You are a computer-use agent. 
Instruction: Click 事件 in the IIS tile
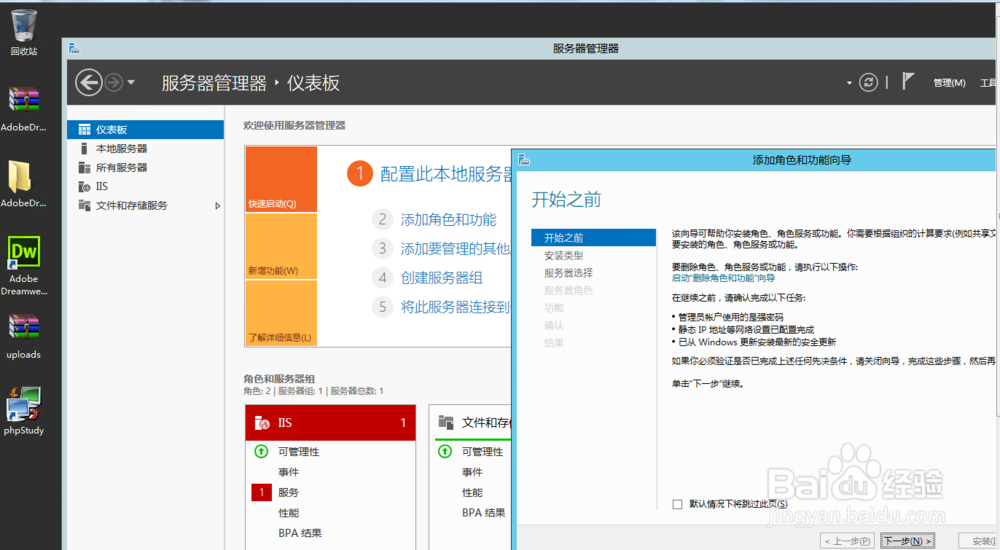[x=288, y=472]
